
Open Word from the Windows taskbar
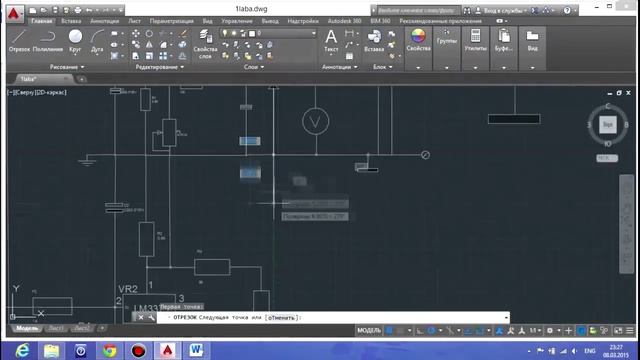click(x=196, y=350)
